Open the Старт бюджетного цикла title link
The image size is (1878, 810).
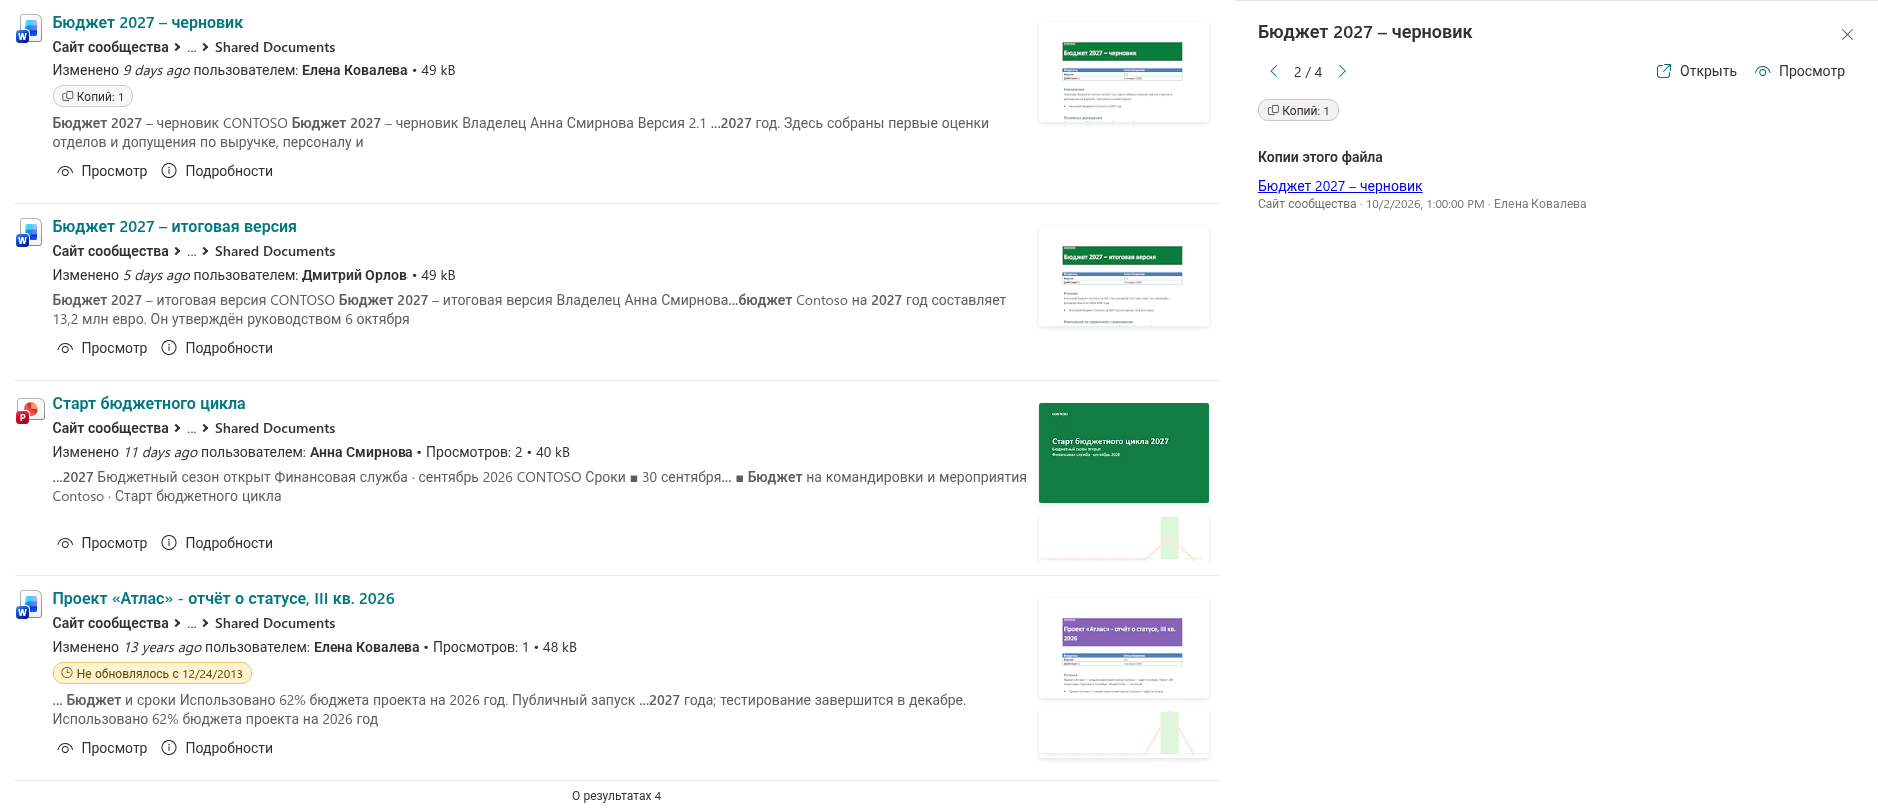coord(149,403)
